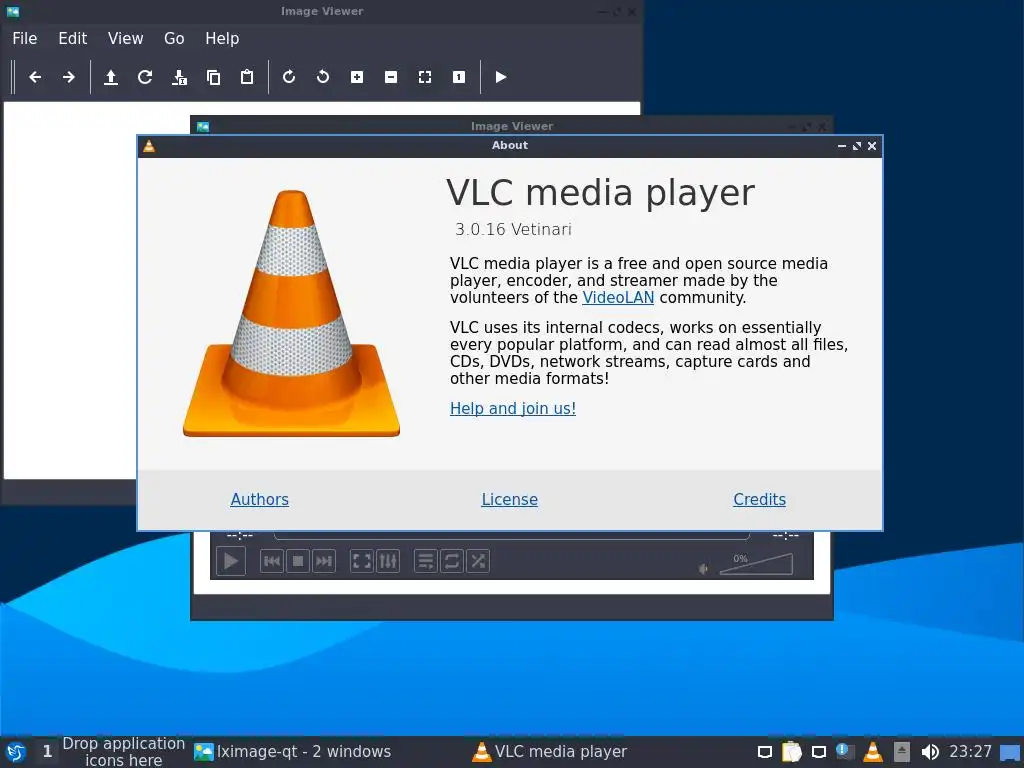Reload the image in Image Viewer toolbar

145,77
